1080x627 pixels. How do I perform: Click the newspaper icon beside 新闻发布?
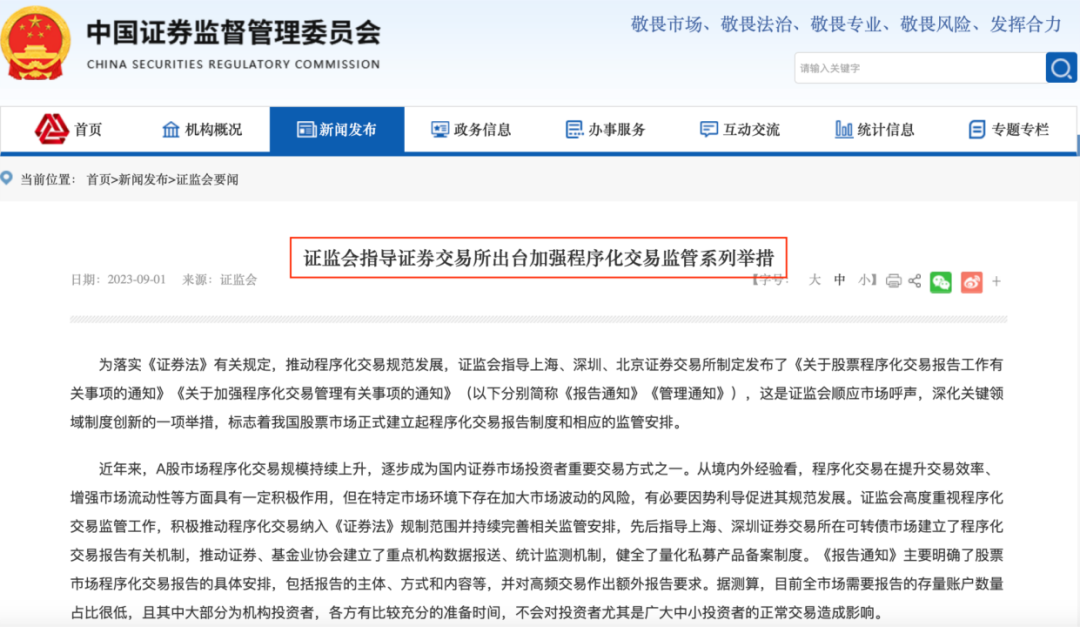tap(306, 129)
